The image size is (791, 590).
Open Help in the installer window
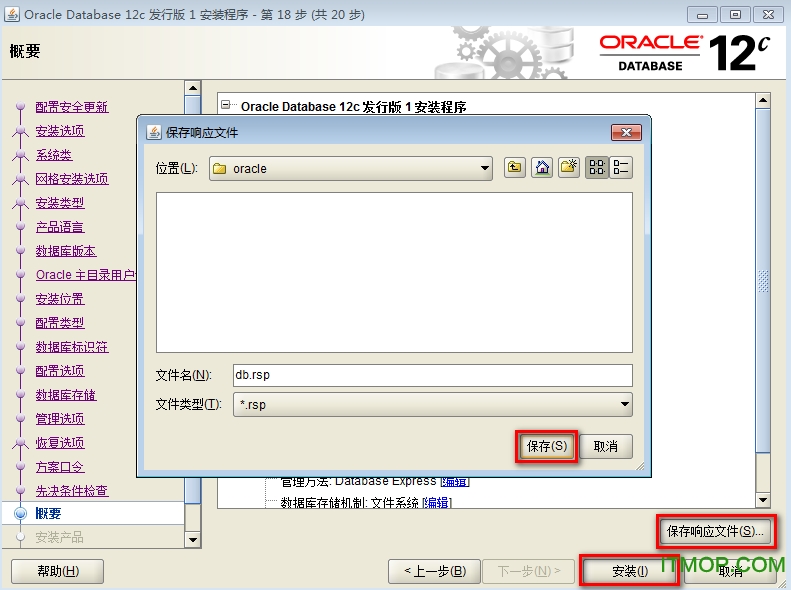[58, 571]
